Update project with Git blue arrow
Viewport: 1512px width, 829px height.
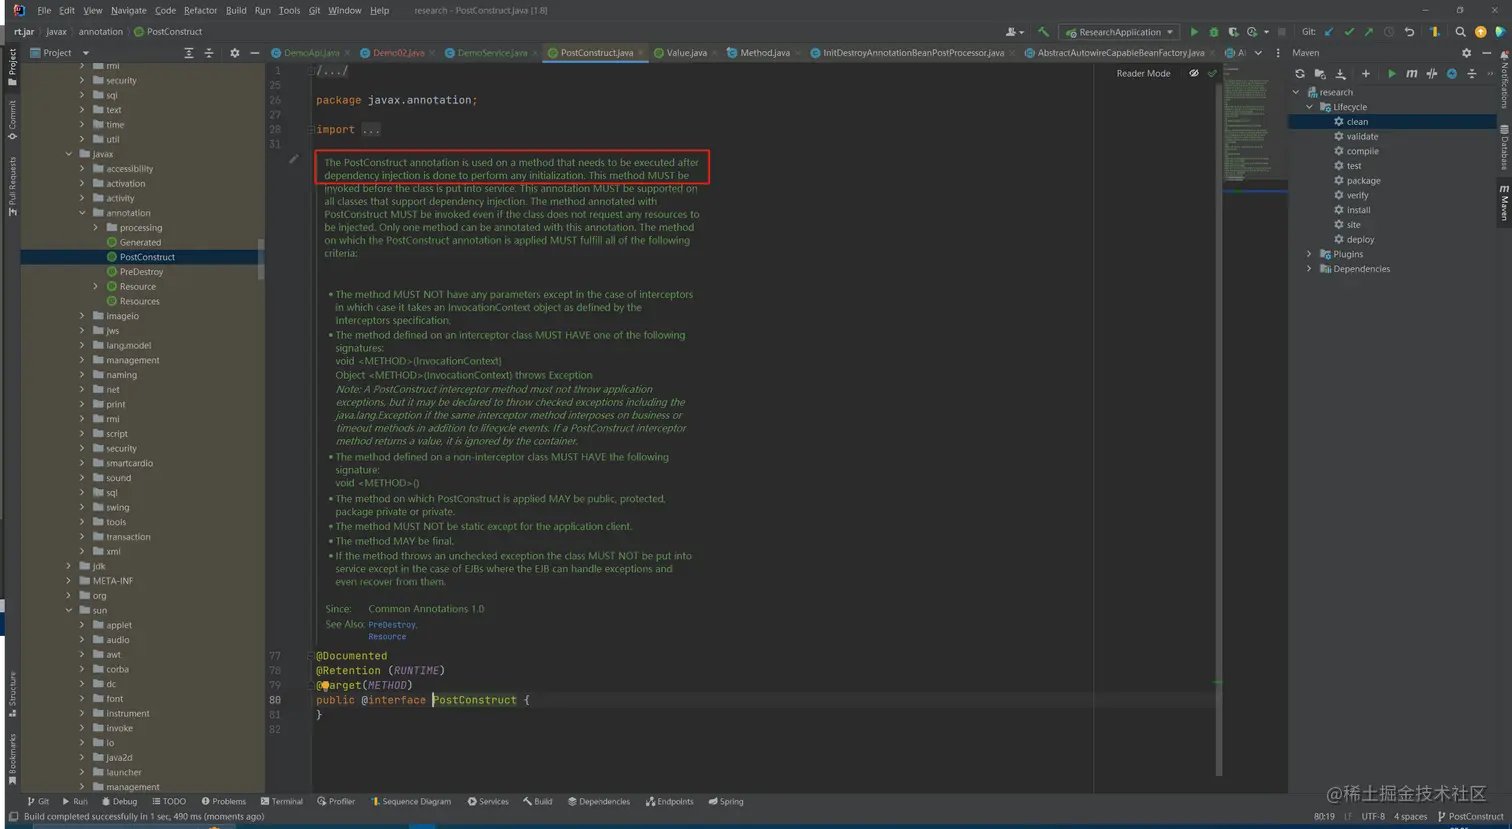[x=1329, y=32]
